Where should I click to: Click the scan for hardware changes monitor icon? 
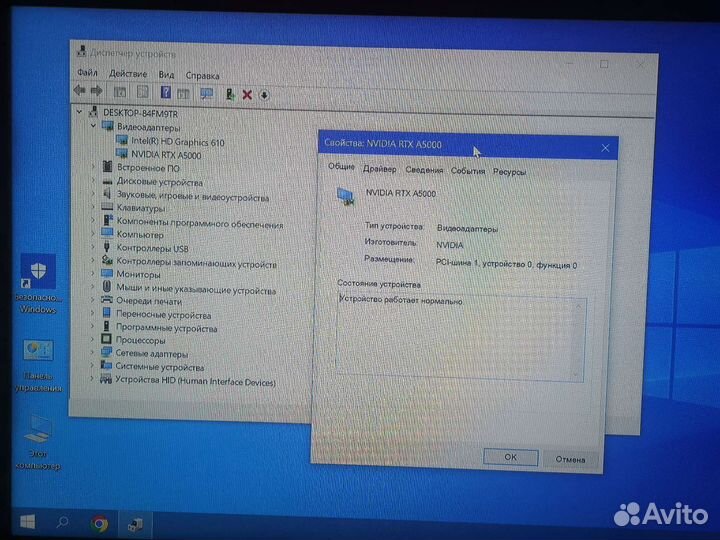[207, 94]
